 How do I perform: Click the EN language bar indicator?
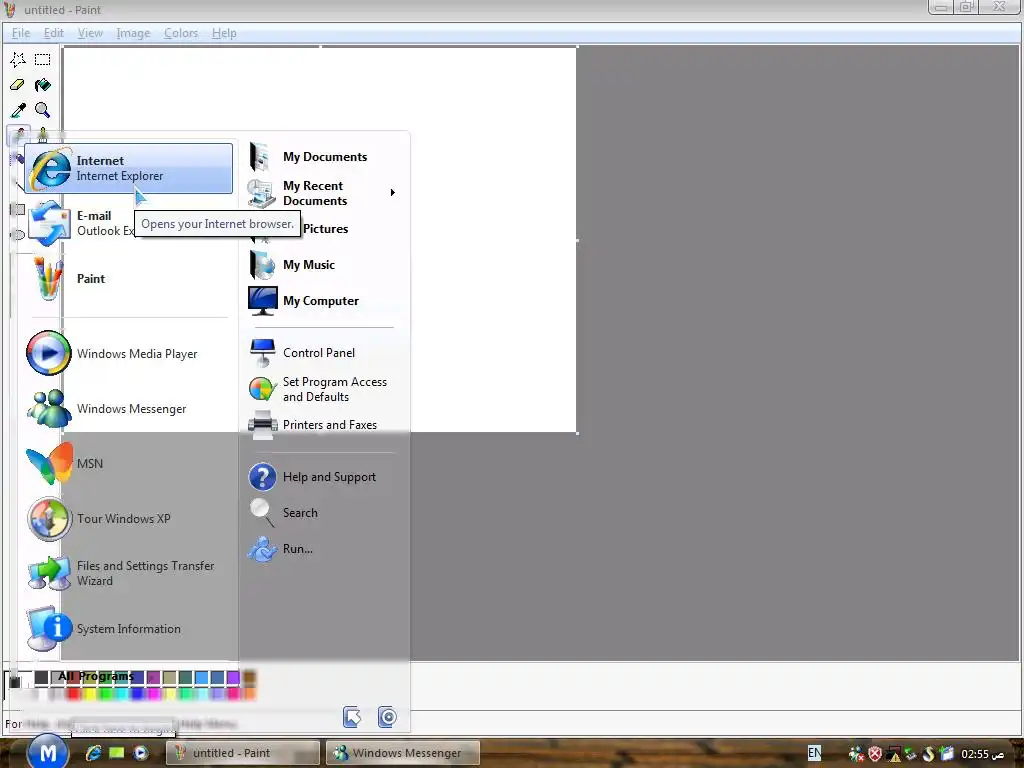click(x=814, y=753)
